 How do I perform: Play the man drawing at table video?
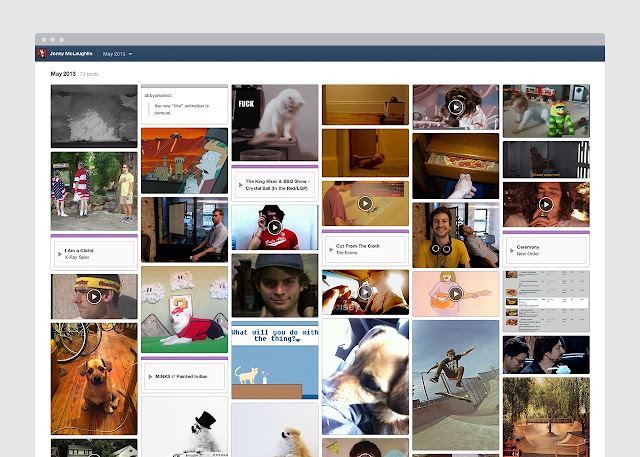365,203
